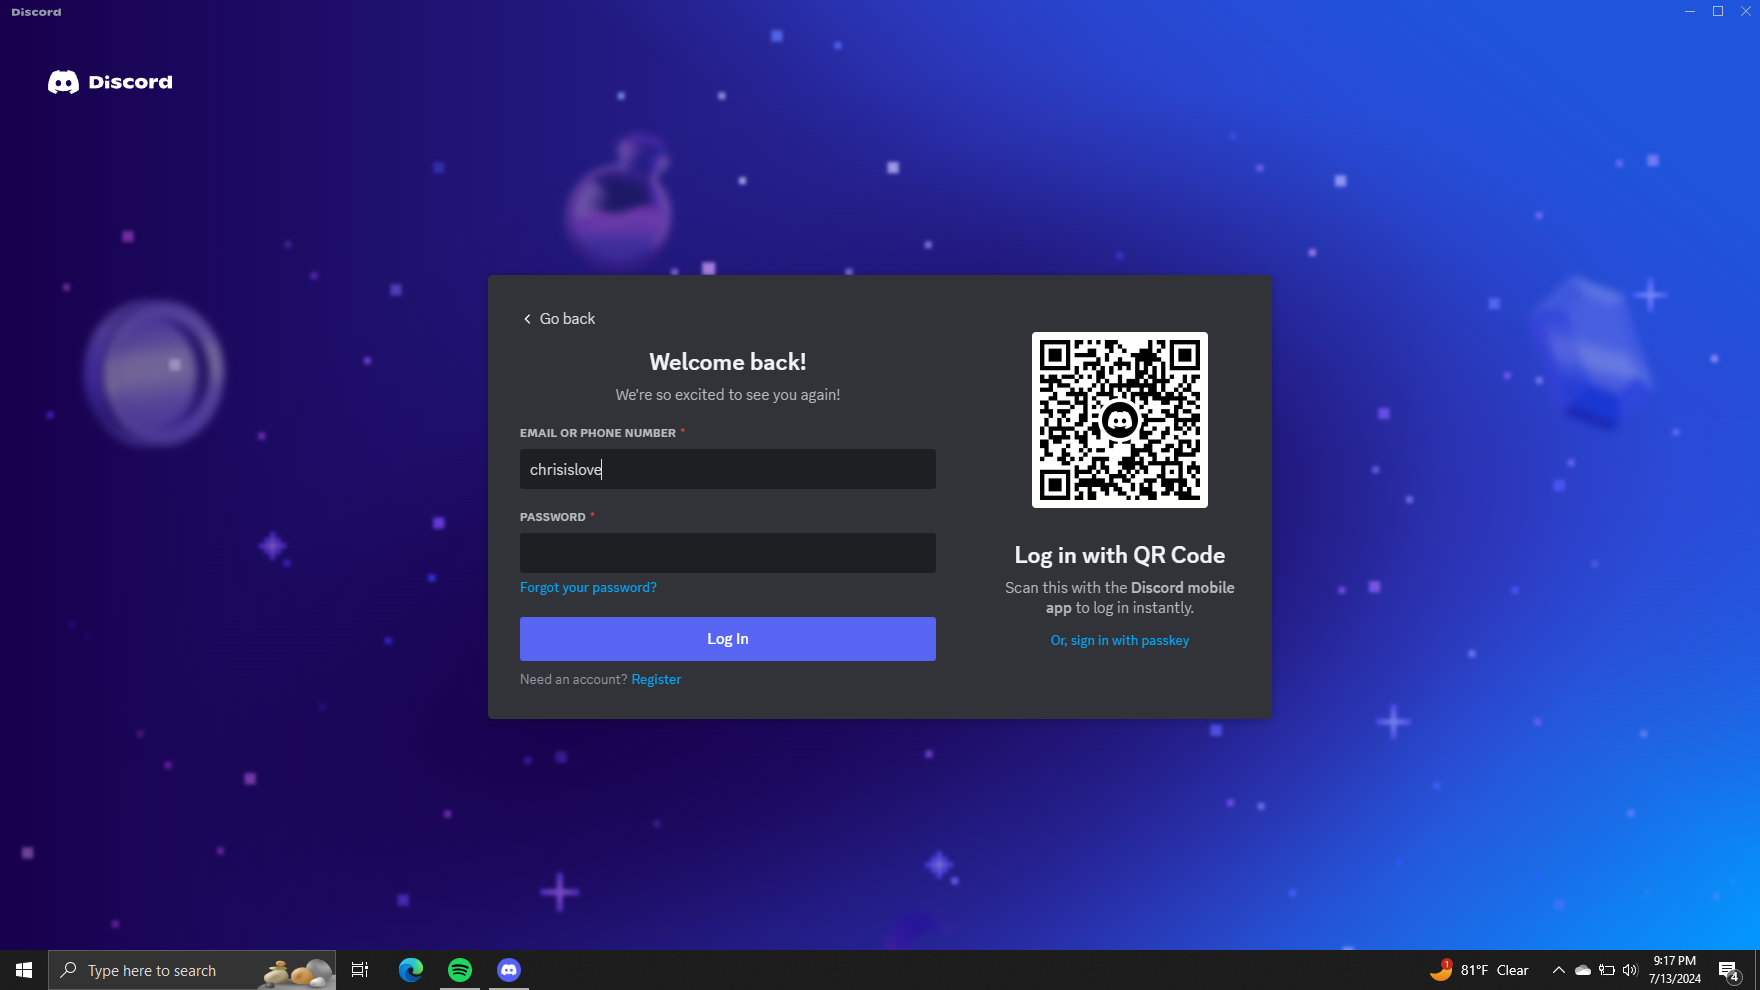Click the "Welcome back!" heading
This screenshot has height=990, width=1760.
pyautogui.click(x=728, y=362)
